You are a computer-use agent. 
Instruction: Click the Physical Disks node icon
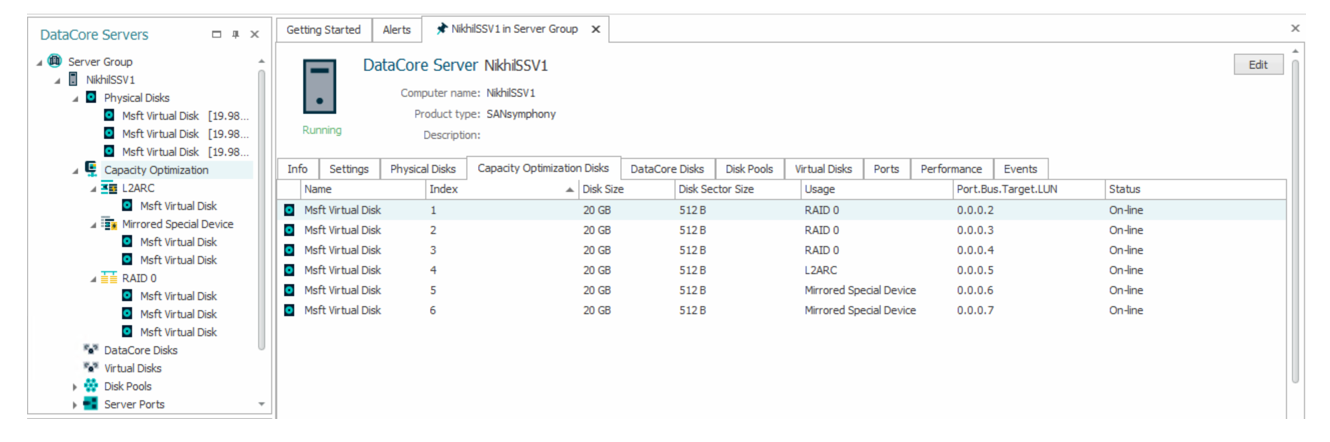(92, 98)
